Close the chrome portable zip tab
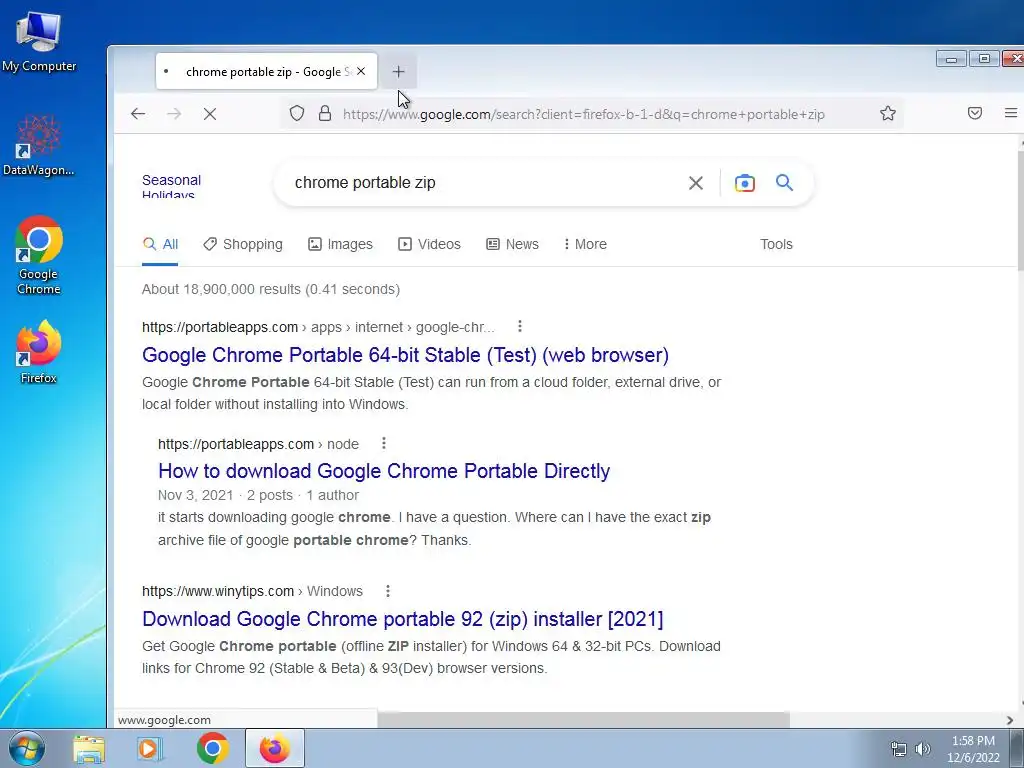 pos(361,72)
